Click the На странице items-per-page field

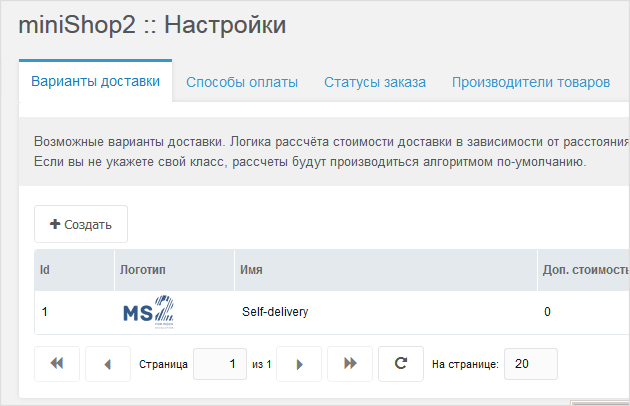pos(531,364)
